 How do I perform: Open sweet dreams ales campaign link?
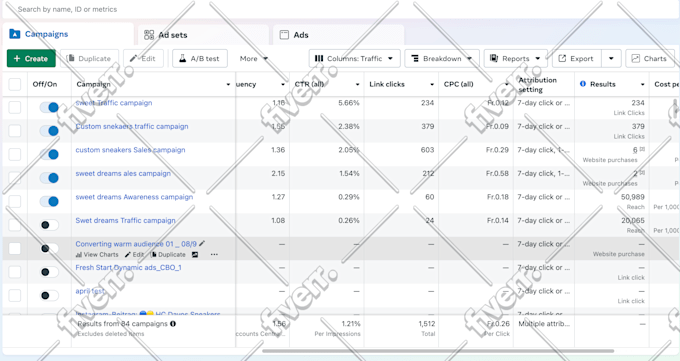tap(123, 173)
